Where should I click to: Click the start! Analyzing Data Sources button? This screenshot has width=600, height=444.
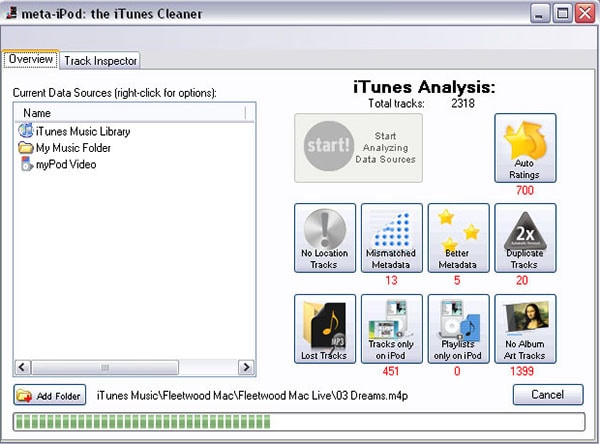[358, 148]
